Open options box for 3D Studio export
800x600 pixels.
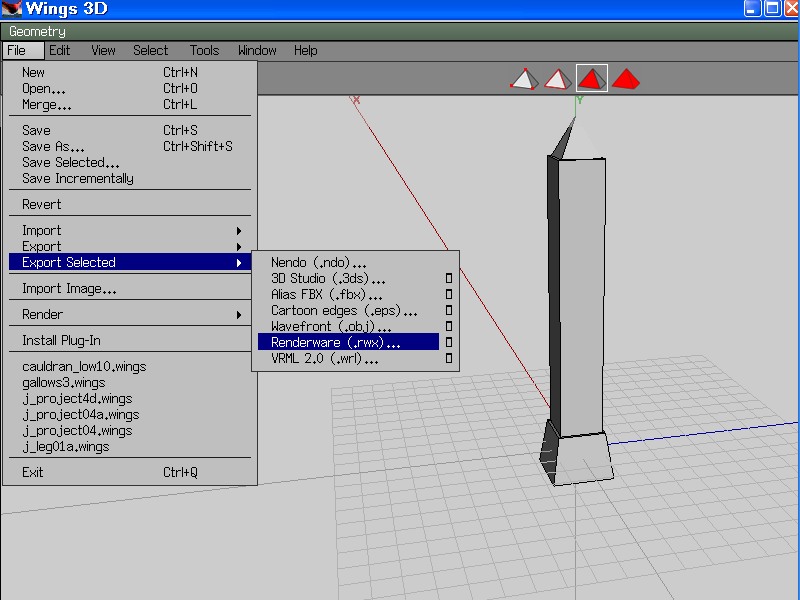[x=449, y=278]
